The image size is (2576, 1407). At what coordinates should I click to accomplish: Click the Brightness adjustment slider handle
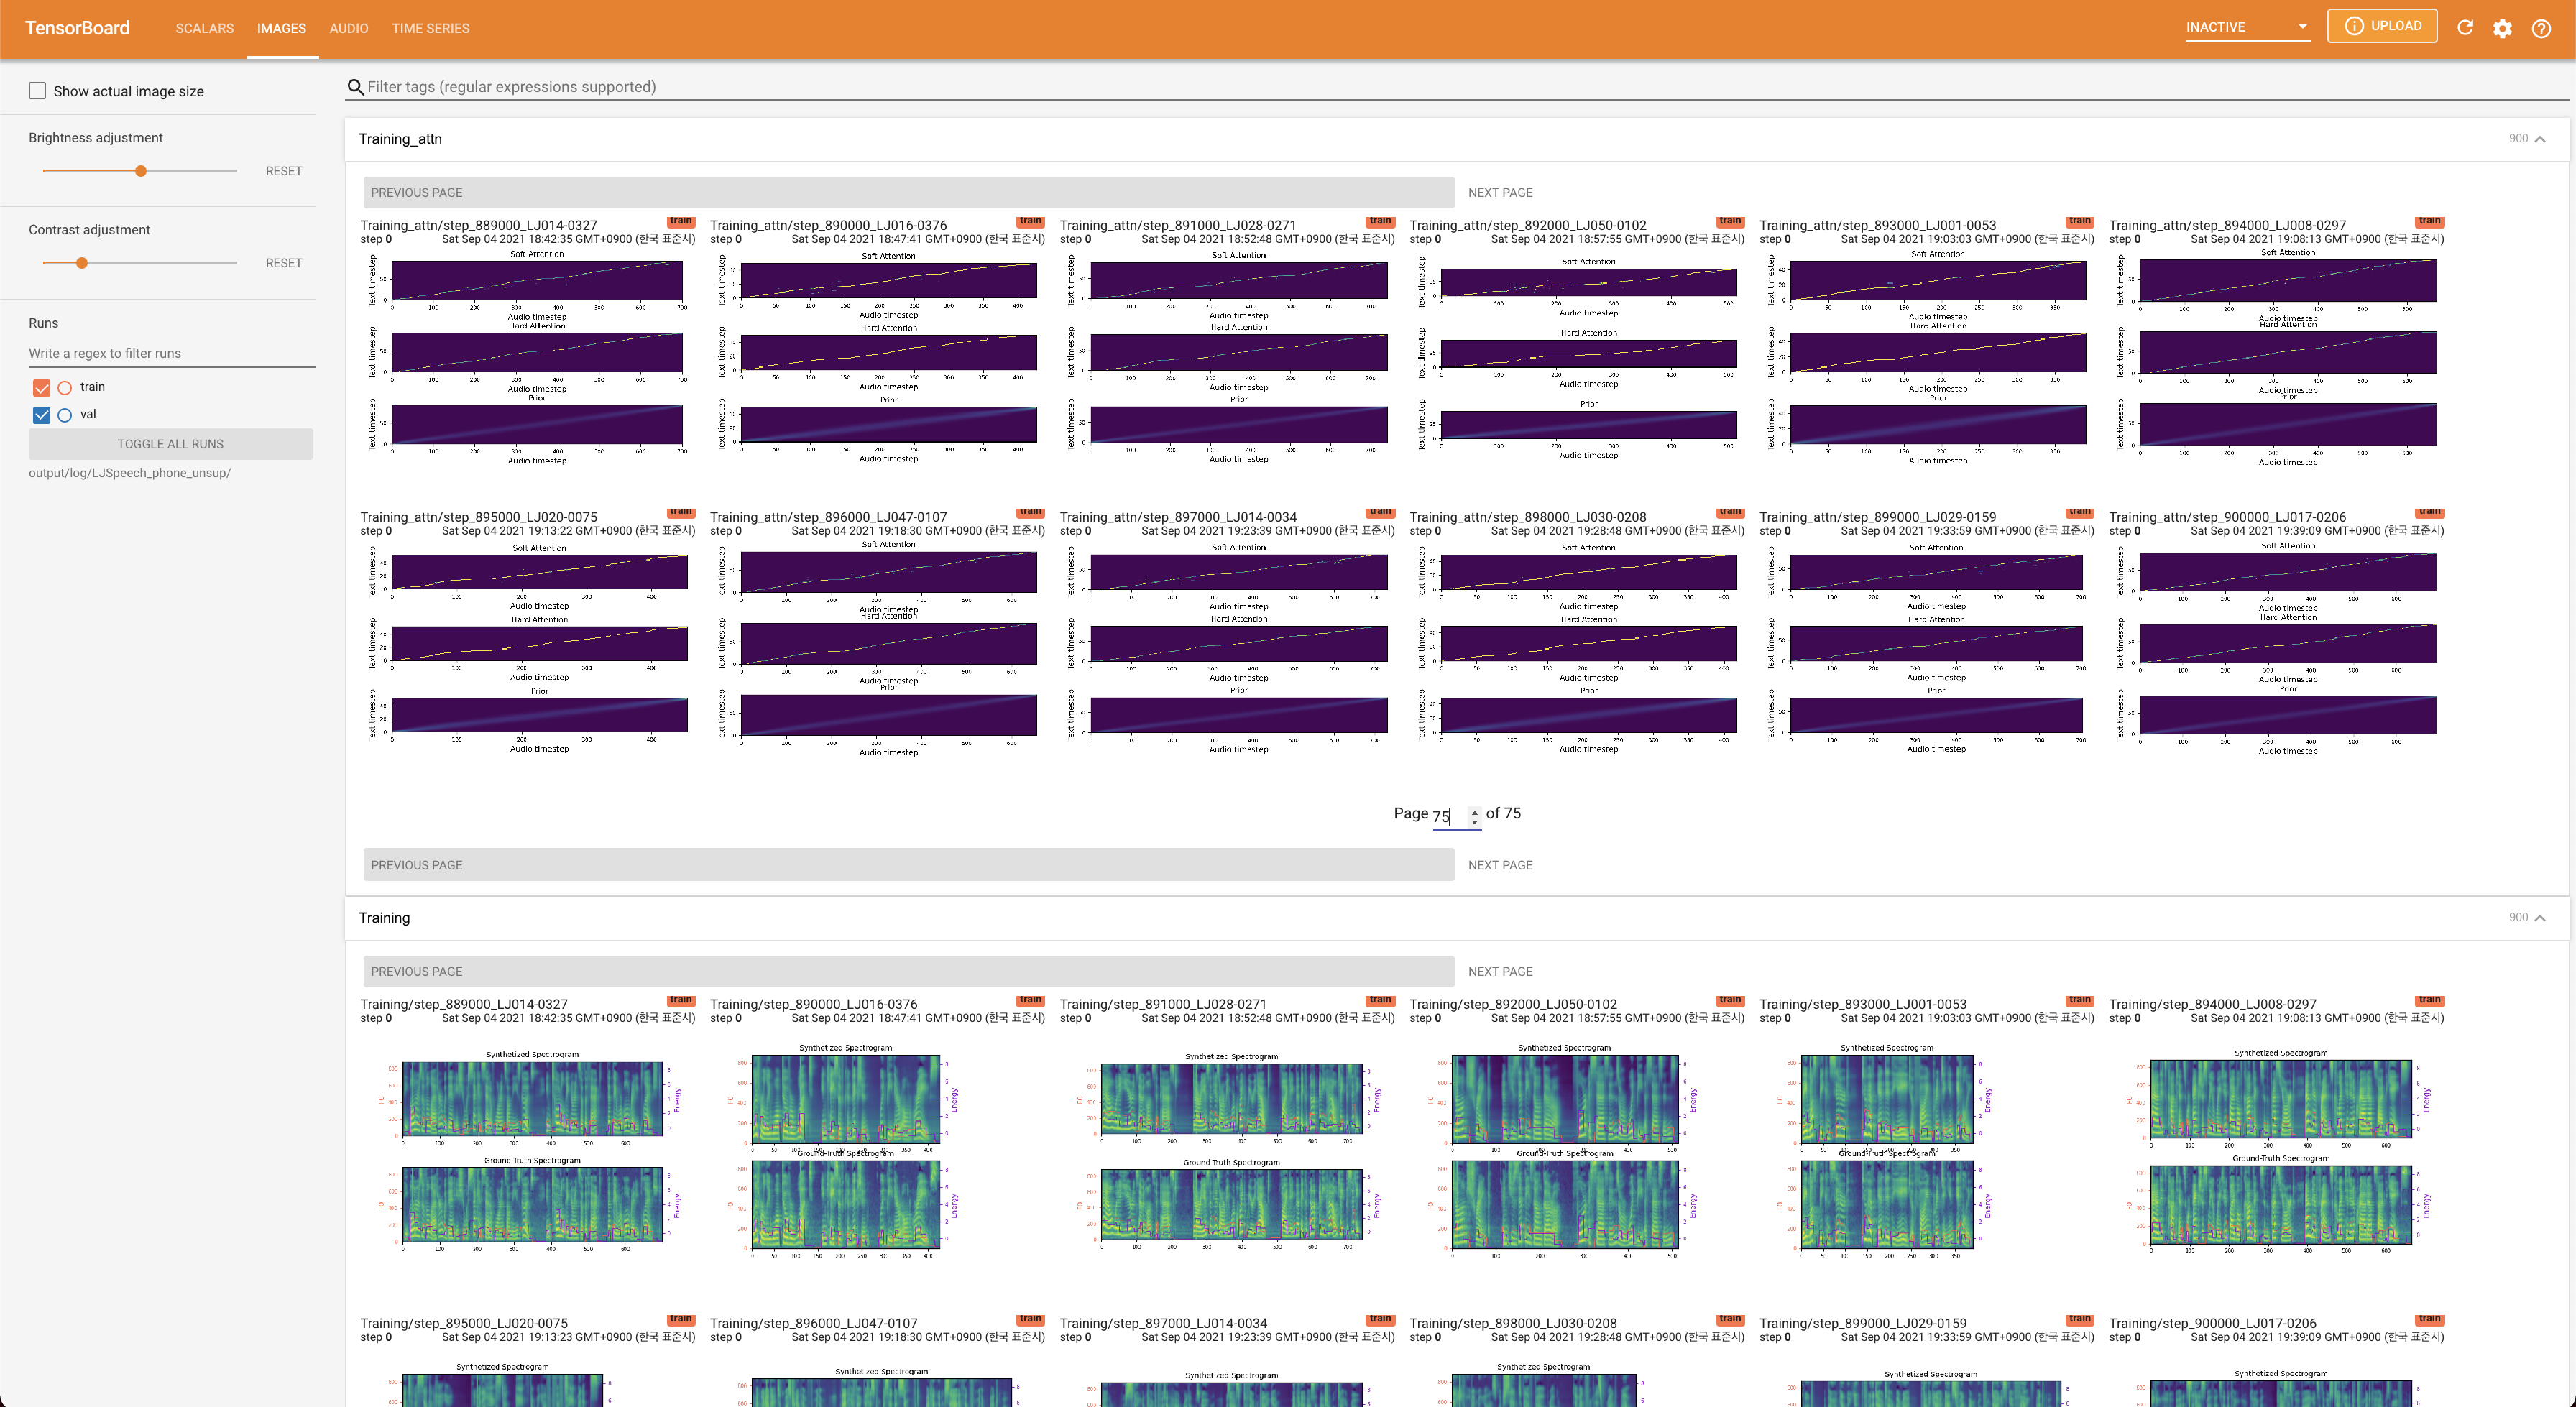[141, 171]
